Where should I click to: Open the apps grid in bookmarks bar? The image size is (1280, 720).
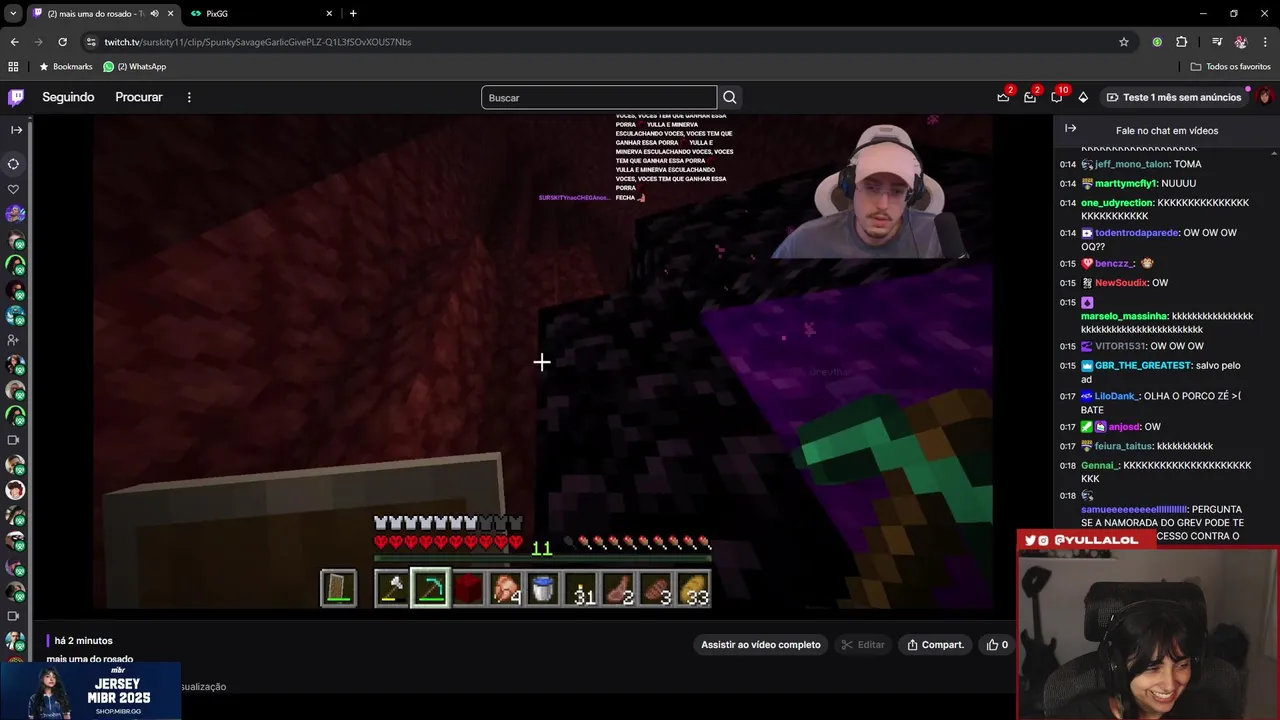click(13, 67)
